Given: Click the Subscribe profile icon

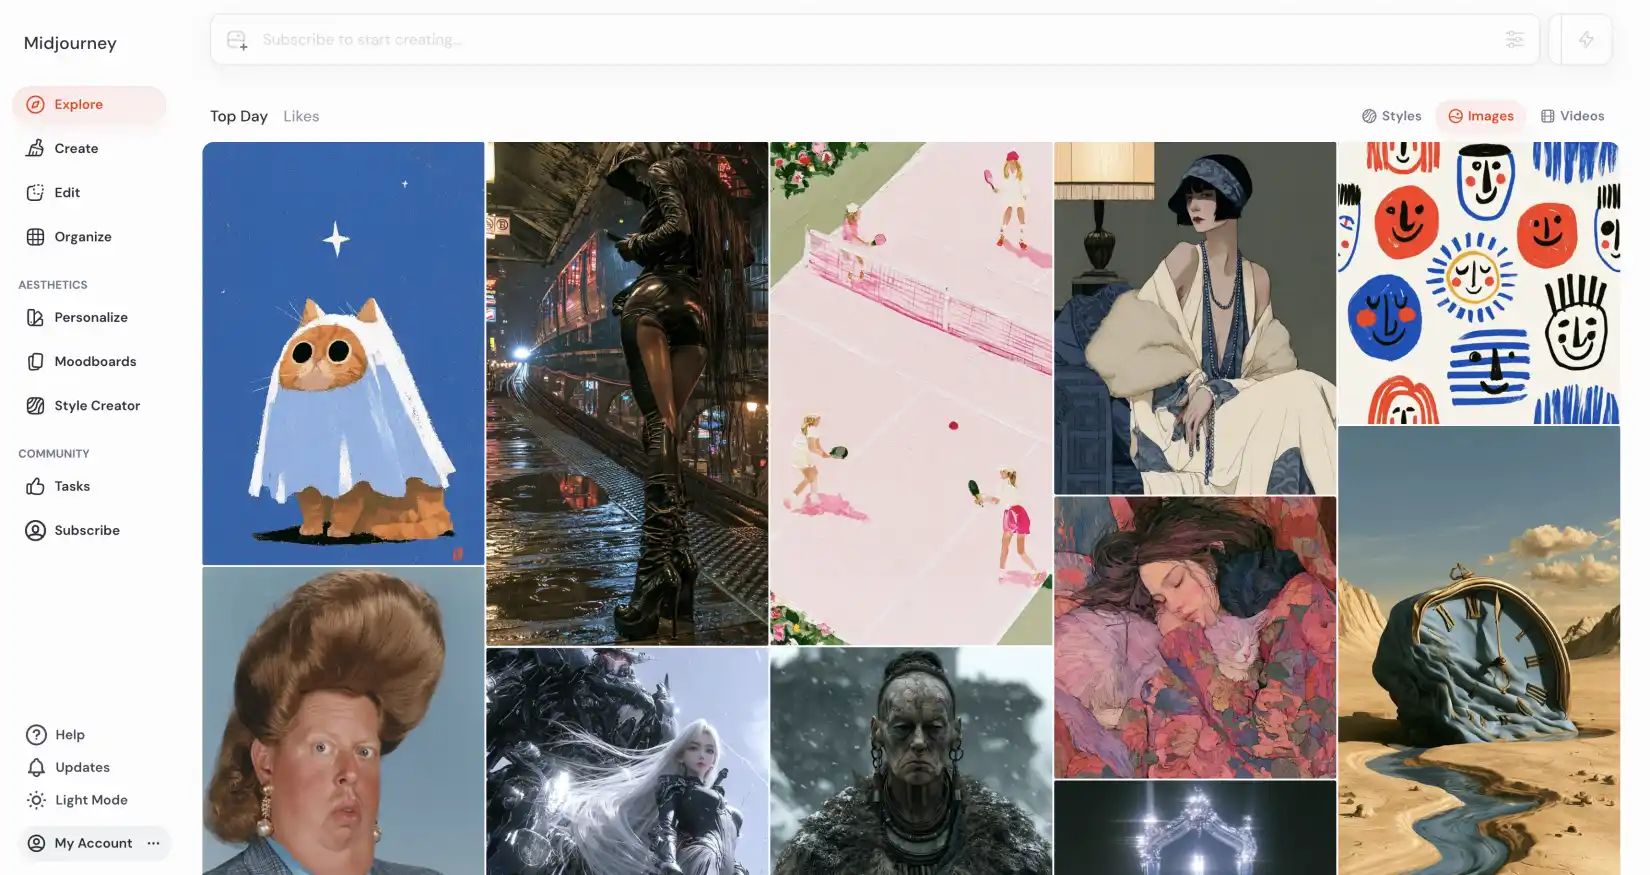Looking at the screenshot, I should pyautogui.click(x=35, y=531).
